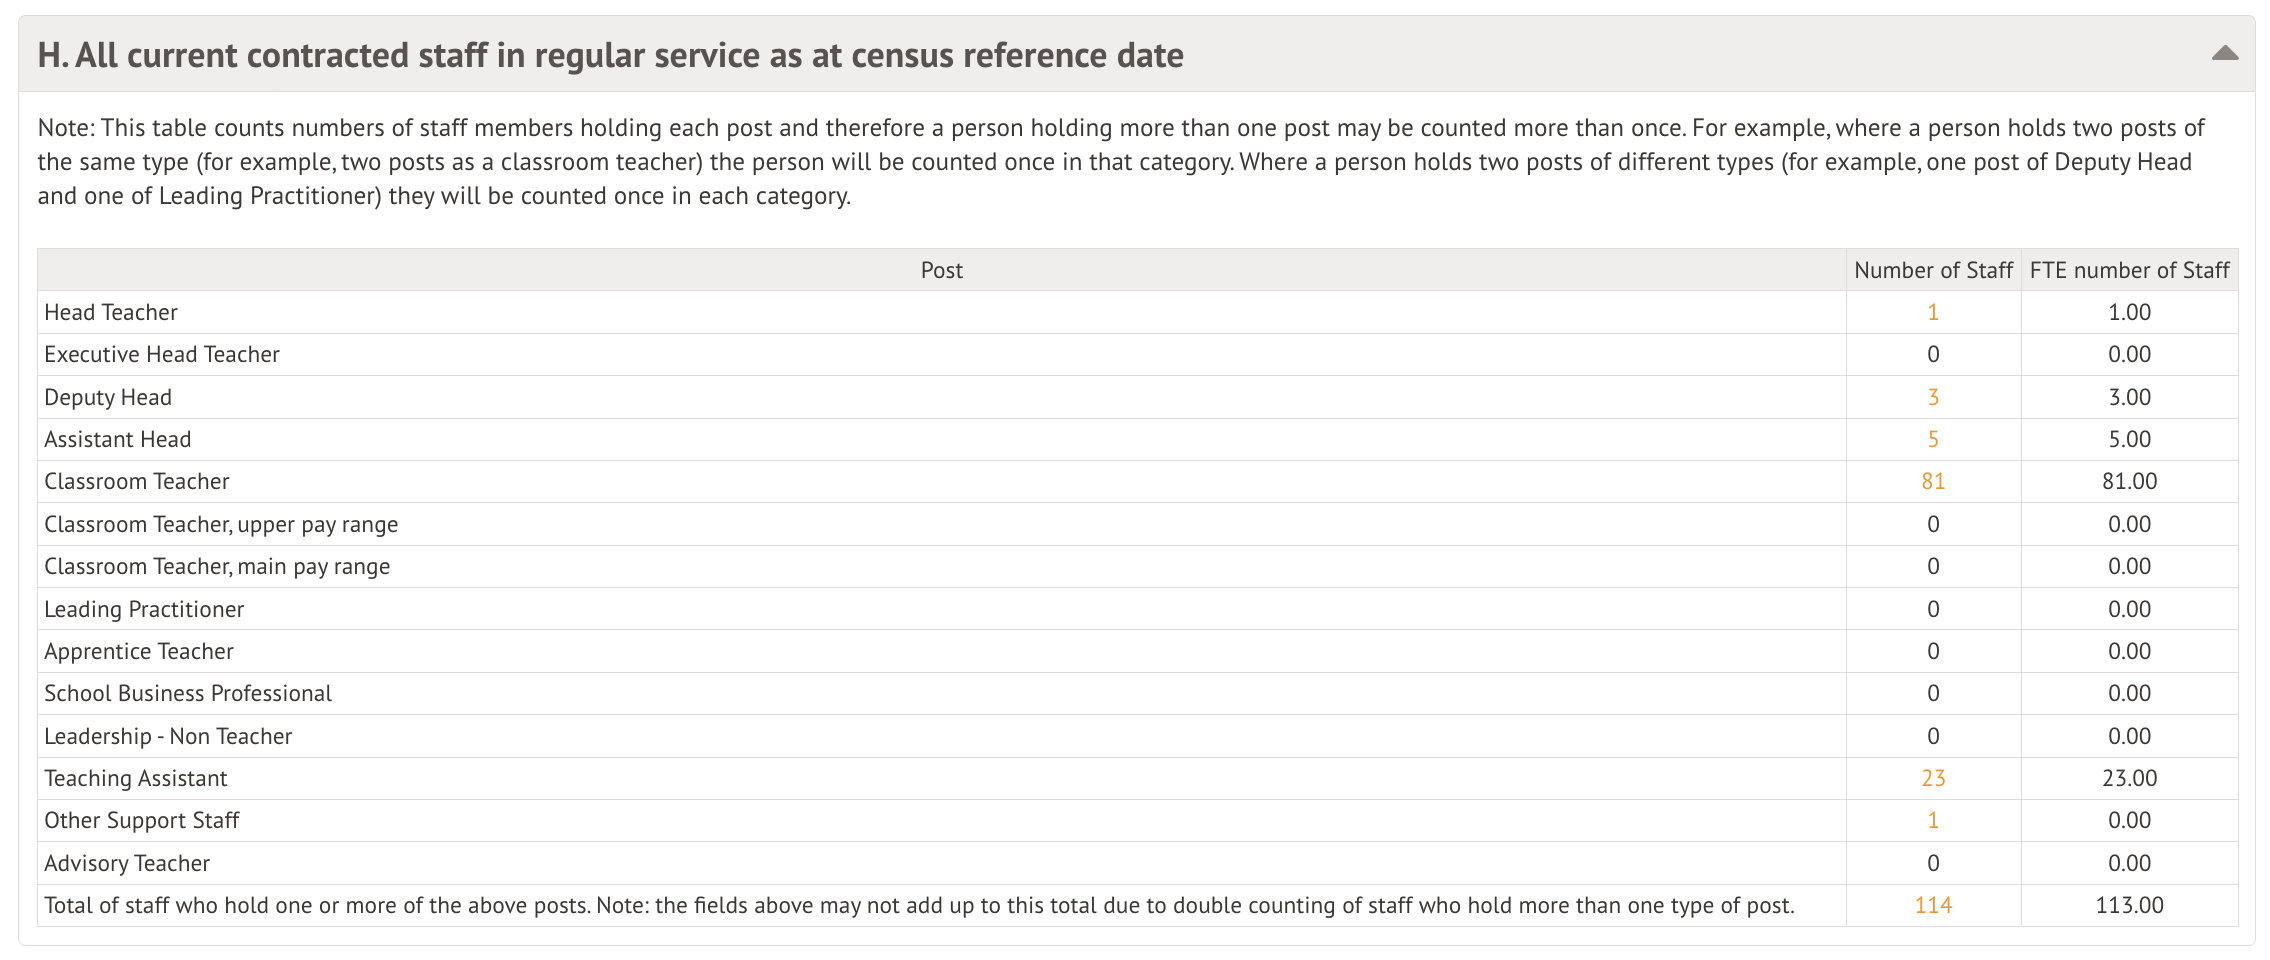The height and width of the screenshot is (960, 2270).
Task: Open the 81 Classroom Teacher staff link
Action: (x=1933, y=481)
